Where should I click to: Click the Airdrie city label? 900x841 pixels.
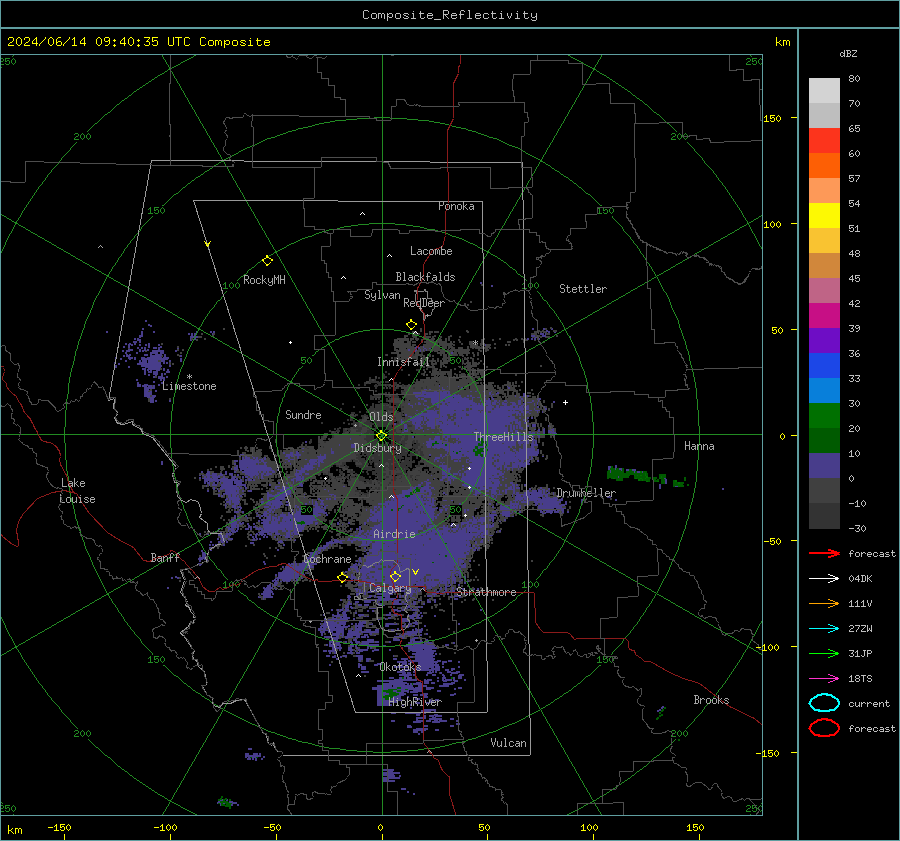[x=394, y=534]
